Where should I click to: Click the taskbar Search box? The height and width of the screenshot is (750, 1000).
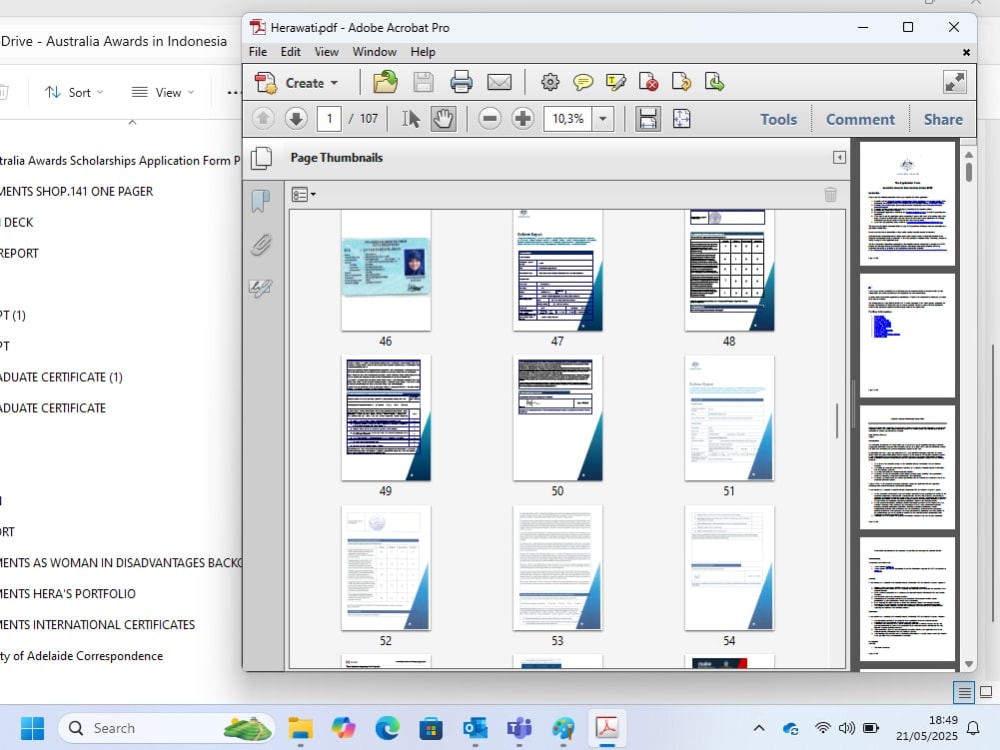pos(166,728)
